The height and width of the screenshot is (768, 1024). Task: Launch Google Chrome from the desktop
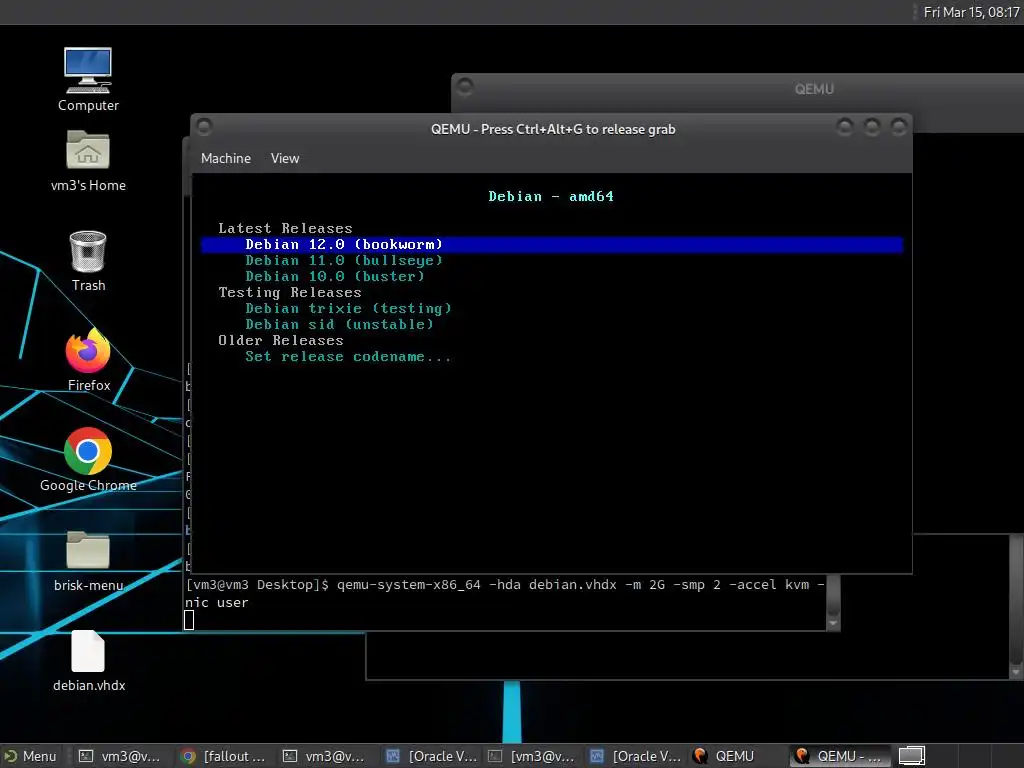[x=88, y=460]
